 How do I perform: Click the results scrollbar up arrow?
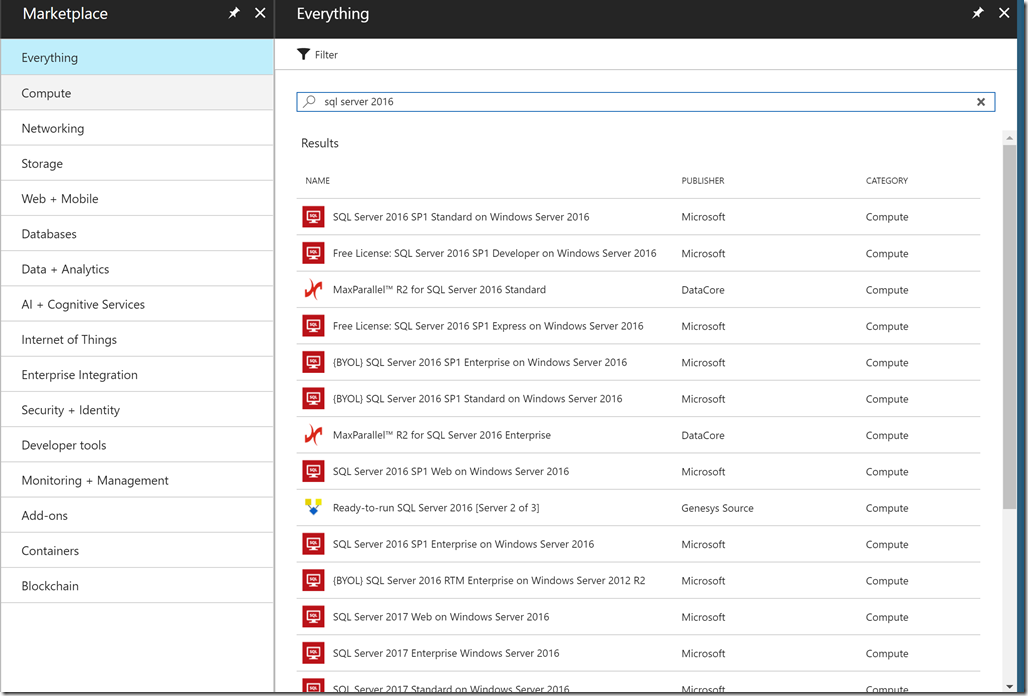[1009, 138]
